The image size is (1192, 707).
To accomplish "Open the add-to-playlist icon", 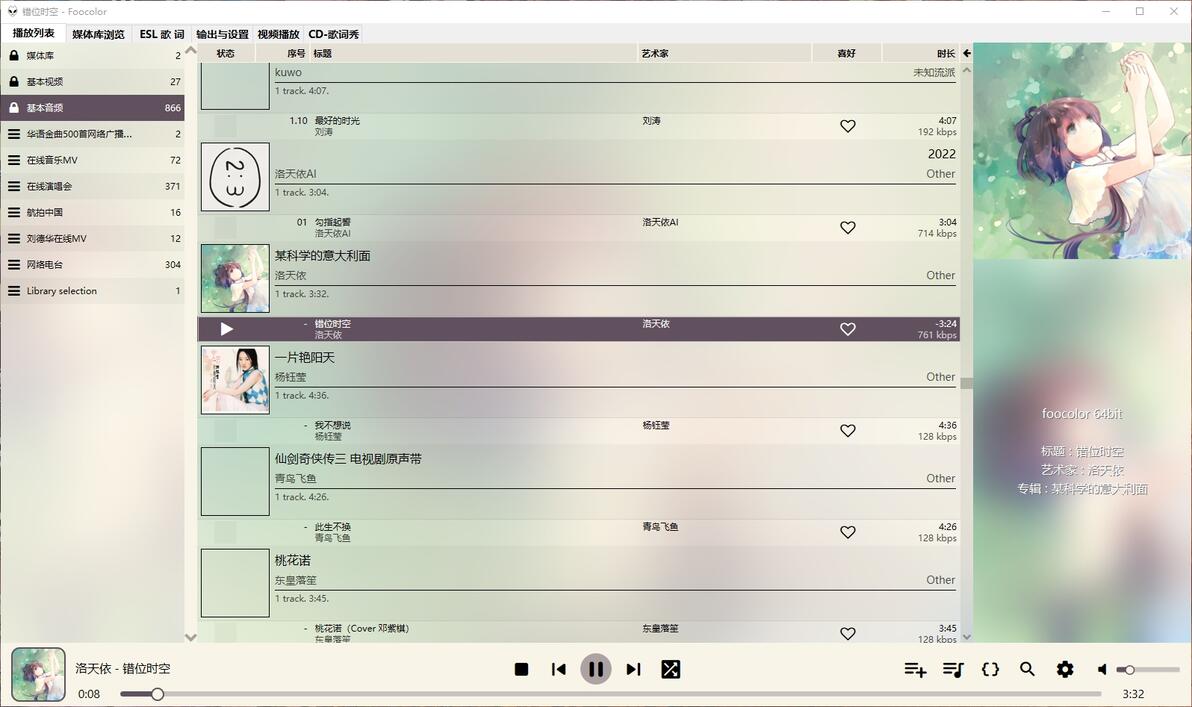I will [x=915, y=669].
